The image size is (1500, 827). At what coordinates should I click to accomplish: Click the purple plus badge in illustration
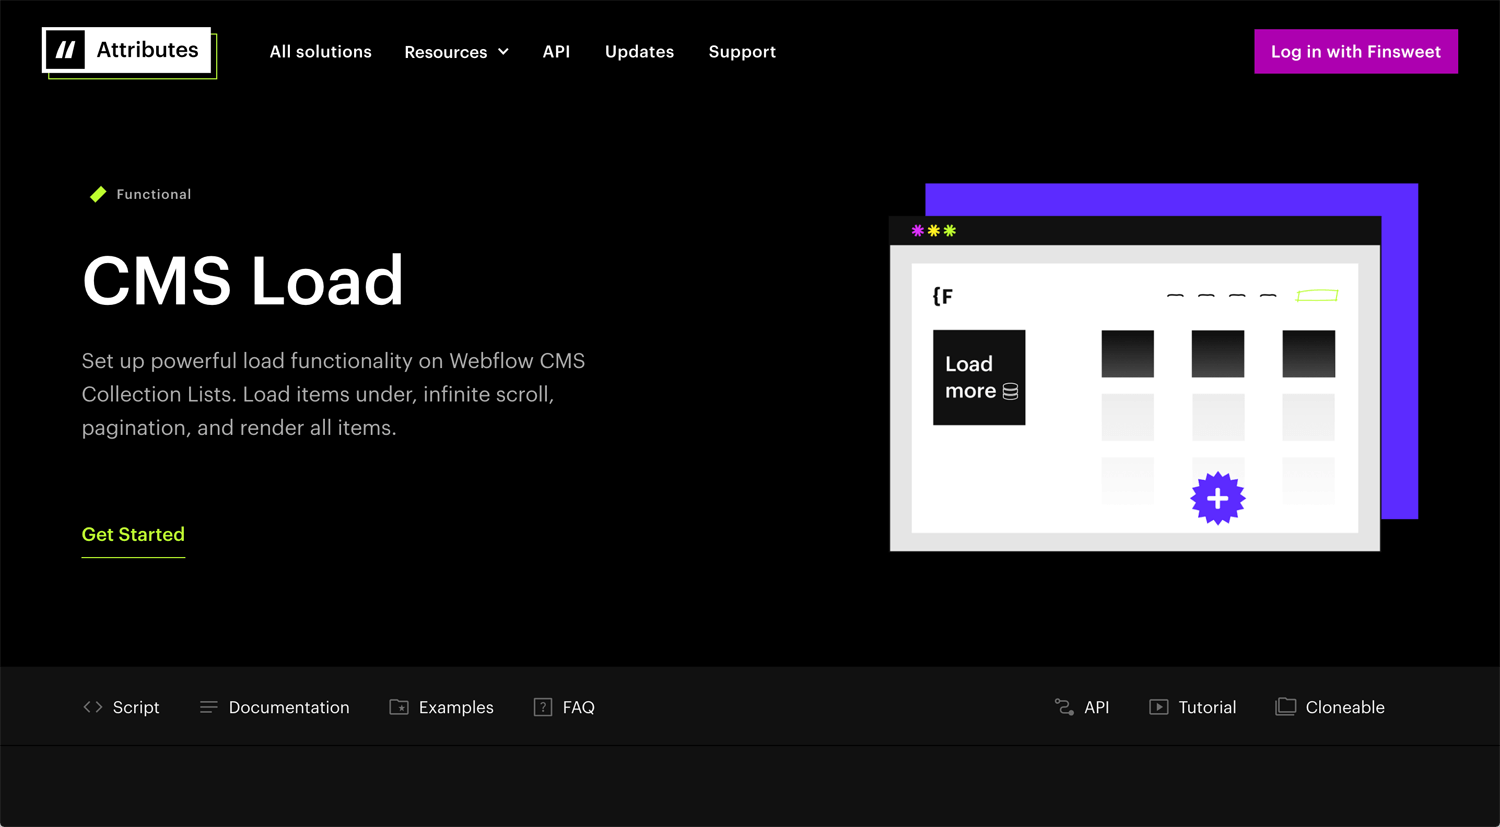pos(1218,498)
